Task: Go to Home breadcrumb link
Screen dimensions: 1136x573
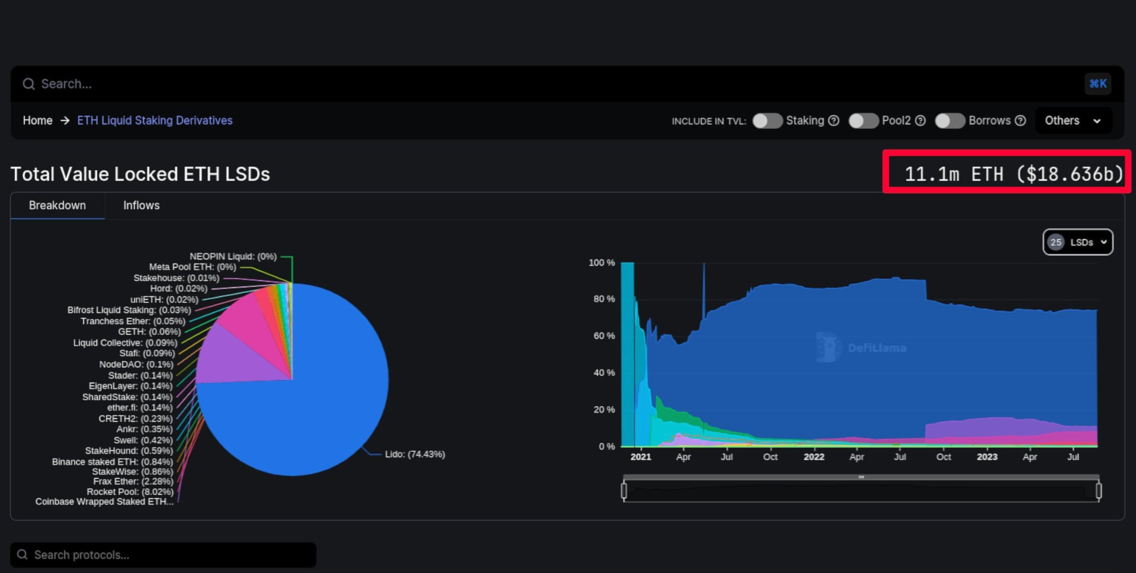Action: [x=38, y=121]
